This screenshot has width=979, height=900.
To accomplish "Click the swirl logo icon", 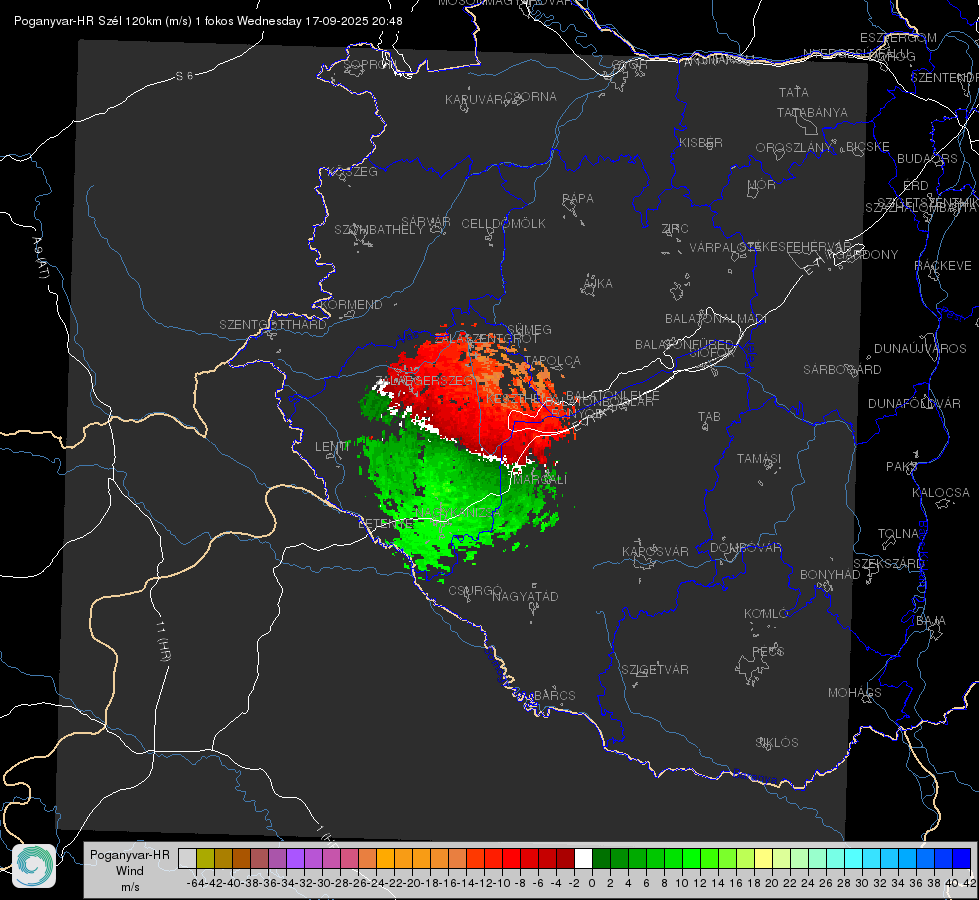I will click(34, 866).
